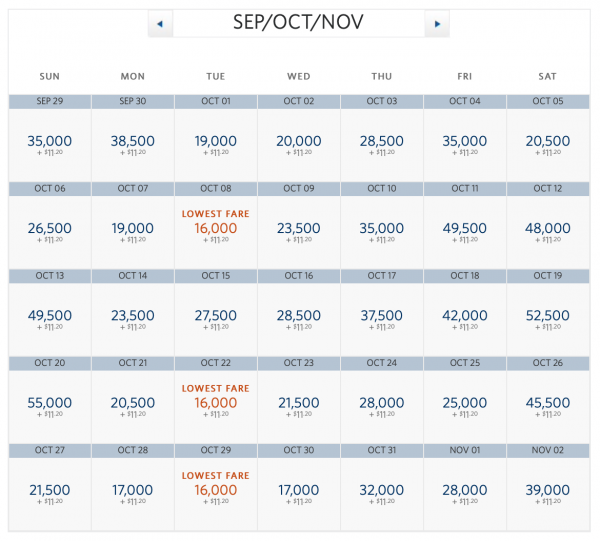
Task: Pick the Sep 29 fare of 35,000
Action: pos(49,141)
